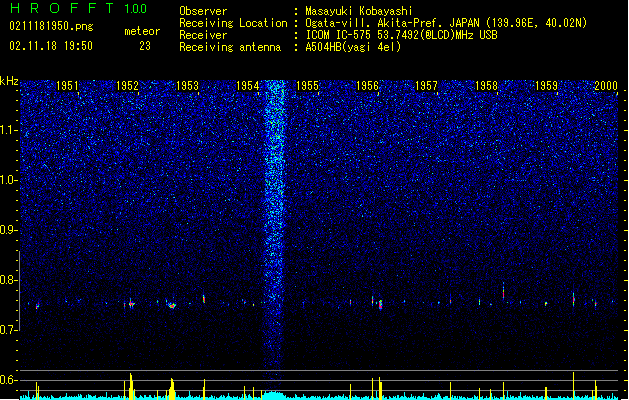Select observer name Masayuki Kobayashi
The height and width of the screenshot is (400, 629).
click(x=358, y=11)
